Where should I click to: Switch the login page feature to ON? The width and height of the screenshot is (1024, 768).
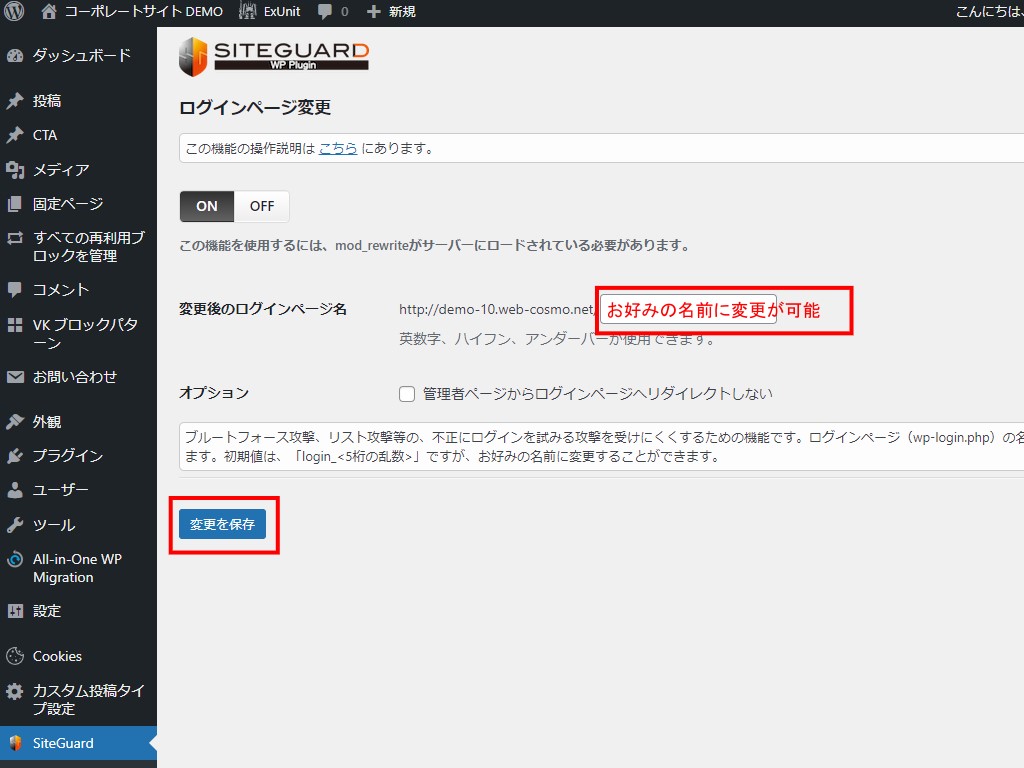point(207,206)
